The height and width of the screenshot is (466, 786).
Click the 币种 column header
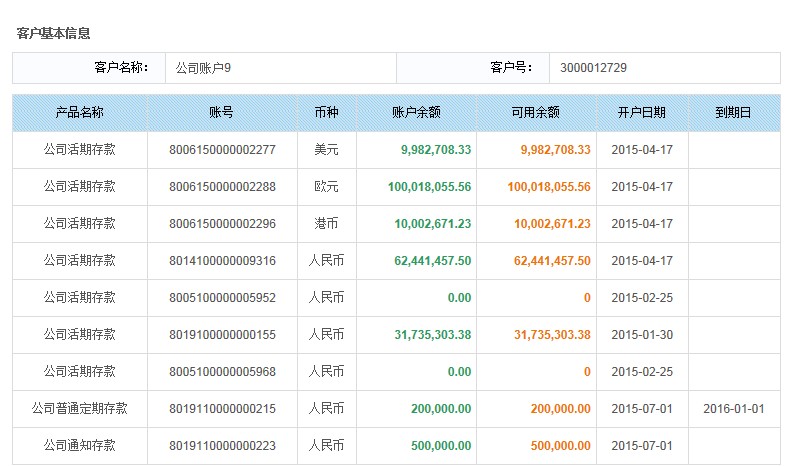point(326,112)
